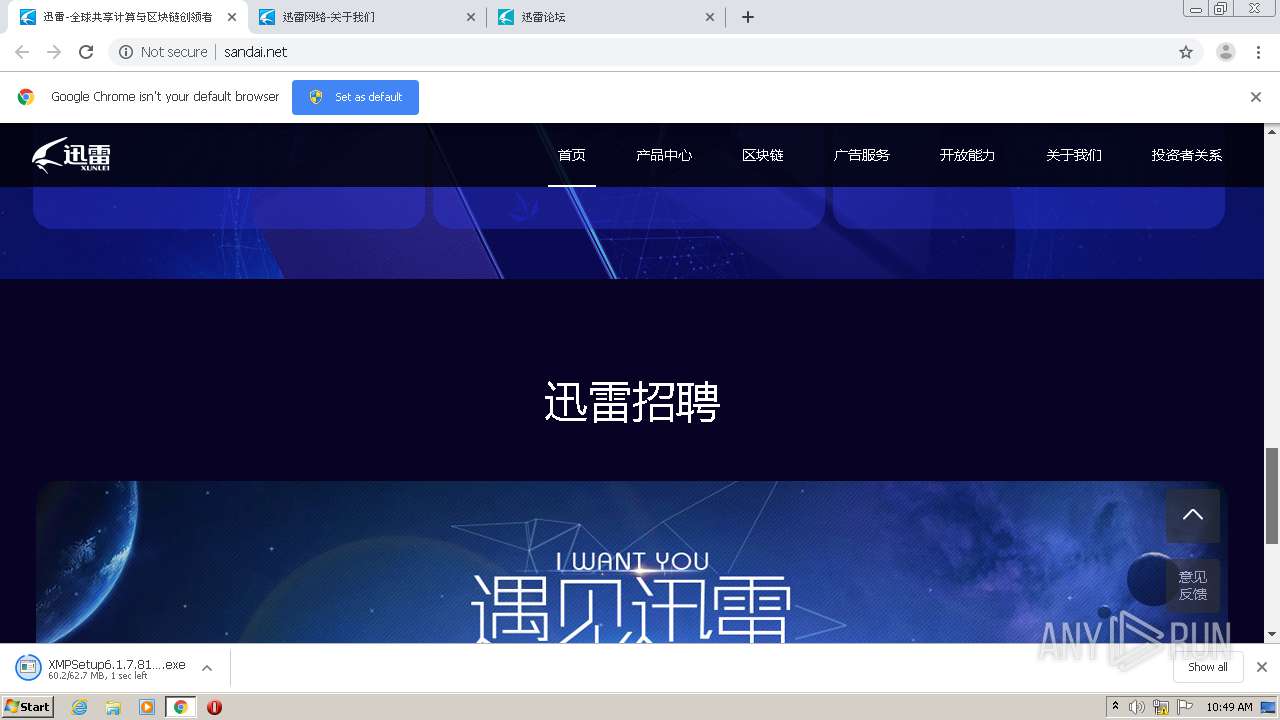This screenshot has width=1280, height=720.
Task: Select the 首页 navigation item
Action: (572, 155)
